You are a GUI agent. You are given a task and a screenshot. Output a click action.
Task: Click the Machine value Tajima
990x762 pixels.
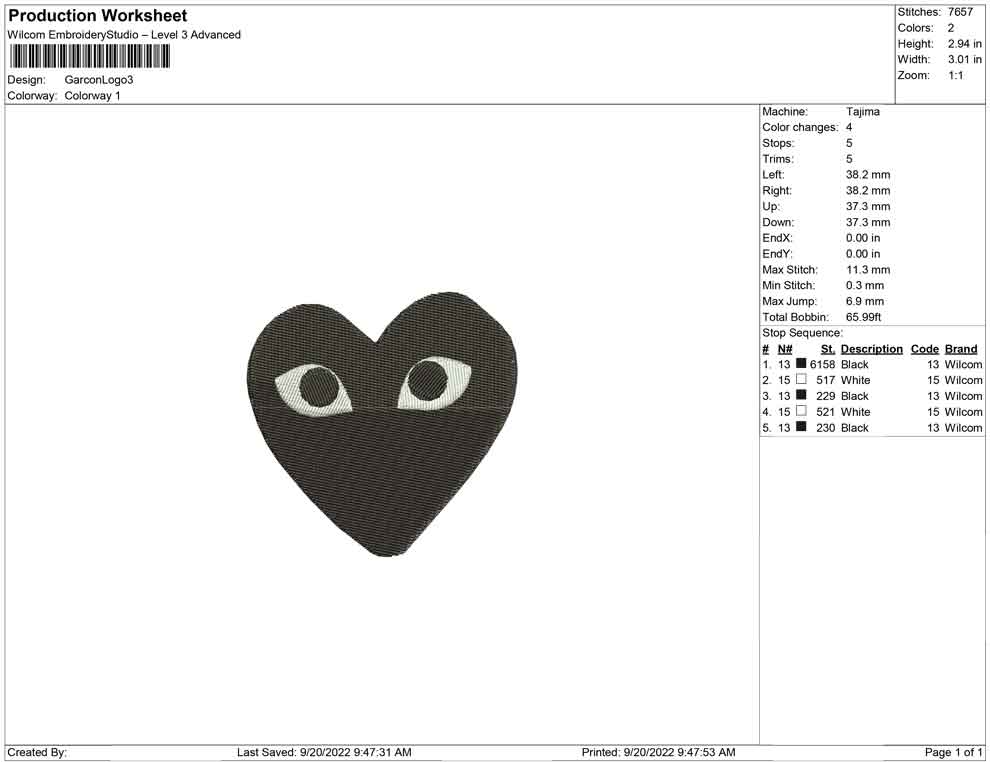click(x=862, y=112)
